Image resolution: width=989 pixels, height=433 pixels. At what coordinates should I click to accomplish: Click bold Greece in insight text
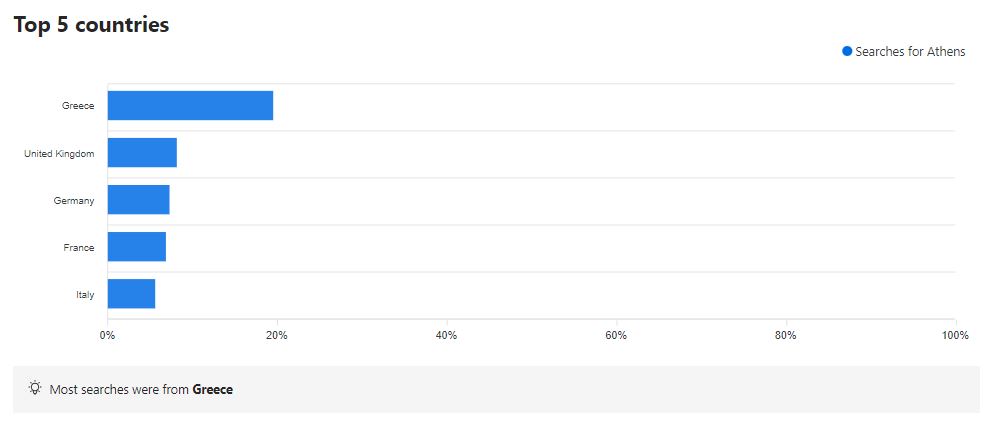tap(212, 389)
